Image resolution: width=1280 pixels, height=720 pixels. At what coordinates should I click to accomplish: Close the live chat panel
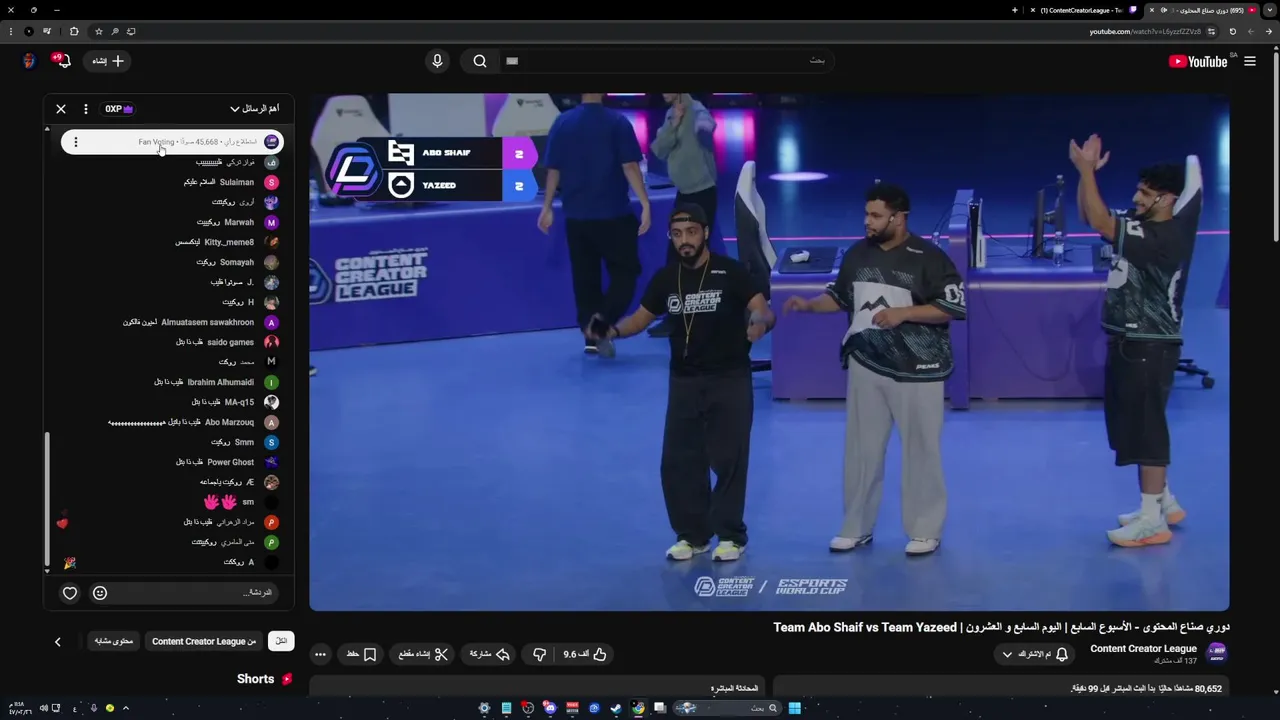click(61, 109)
